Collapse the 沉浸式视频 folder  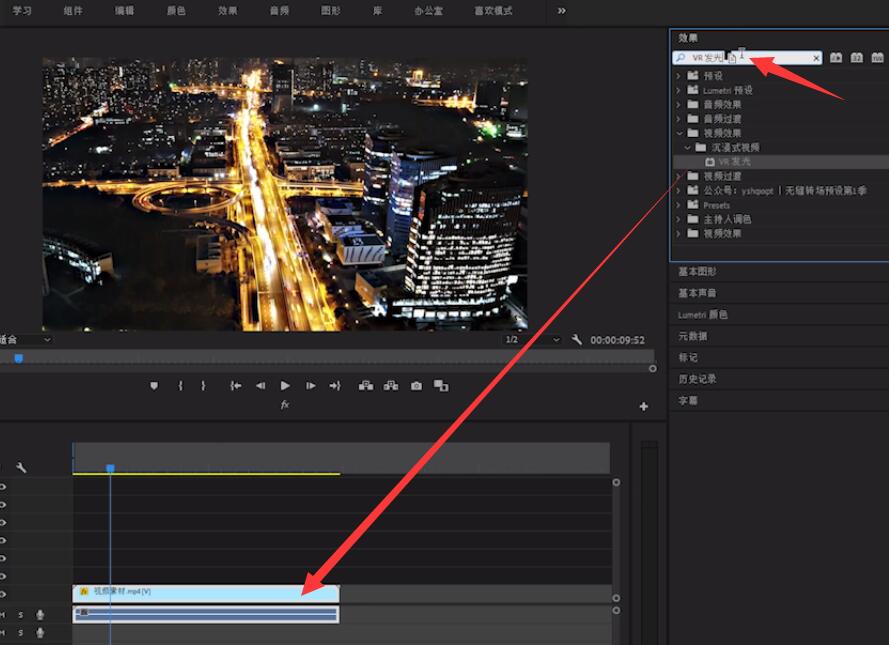[x=687, y=147]
